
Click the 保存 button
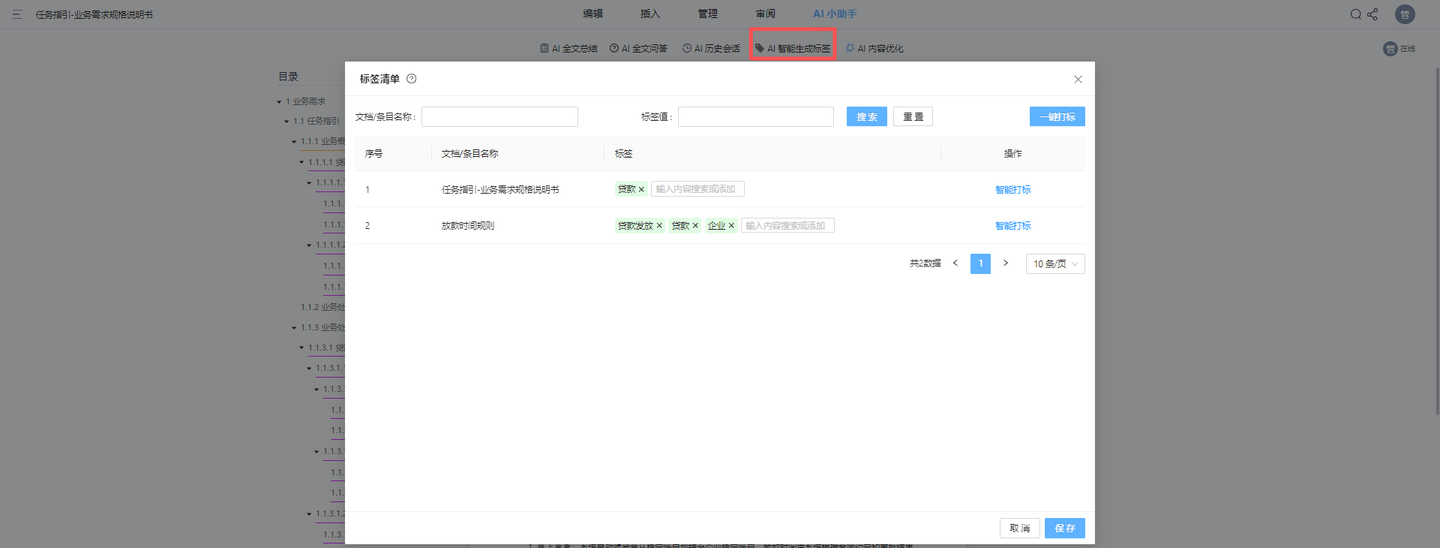click(x=1065, y=528)
